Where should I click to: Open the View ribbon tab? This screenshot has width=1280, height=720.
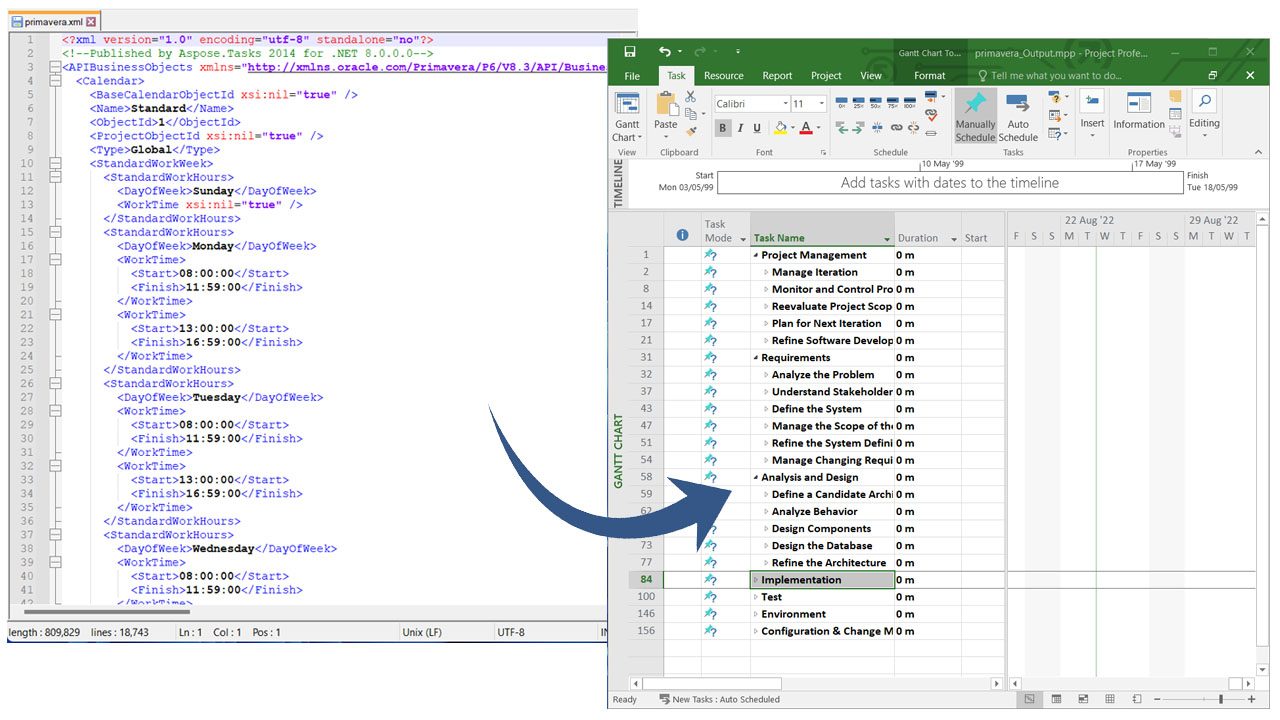[871, 75]
